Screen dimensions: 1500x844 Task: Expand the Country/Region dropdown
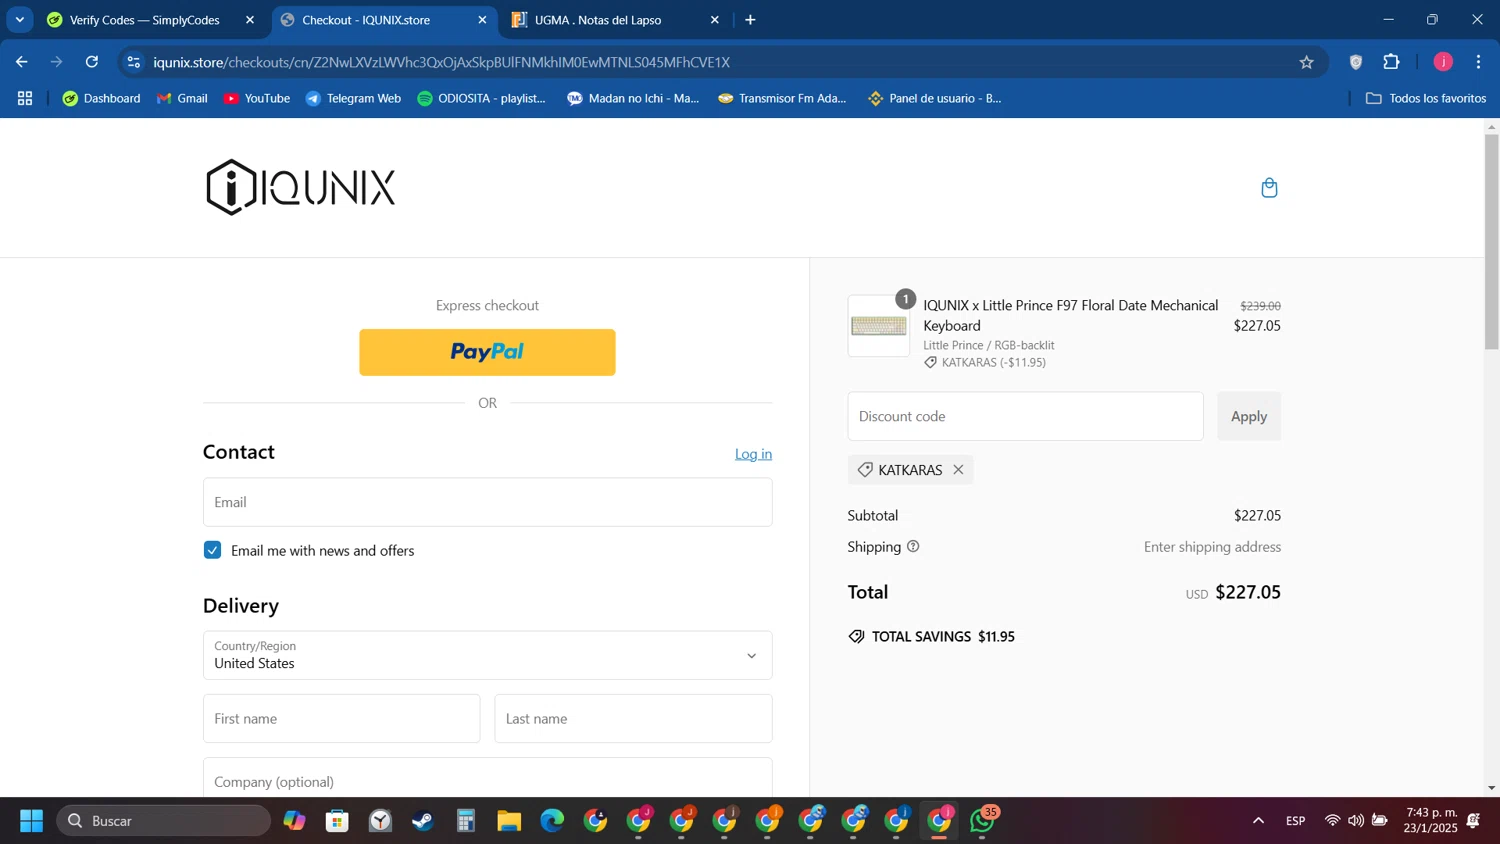(x=487, y=655)
